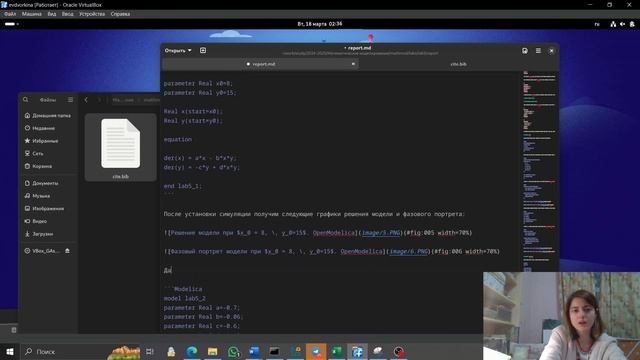Eject the VBox_GAs volume
The height and width of the screenshot is (360, 640).
tap(67, 251)
